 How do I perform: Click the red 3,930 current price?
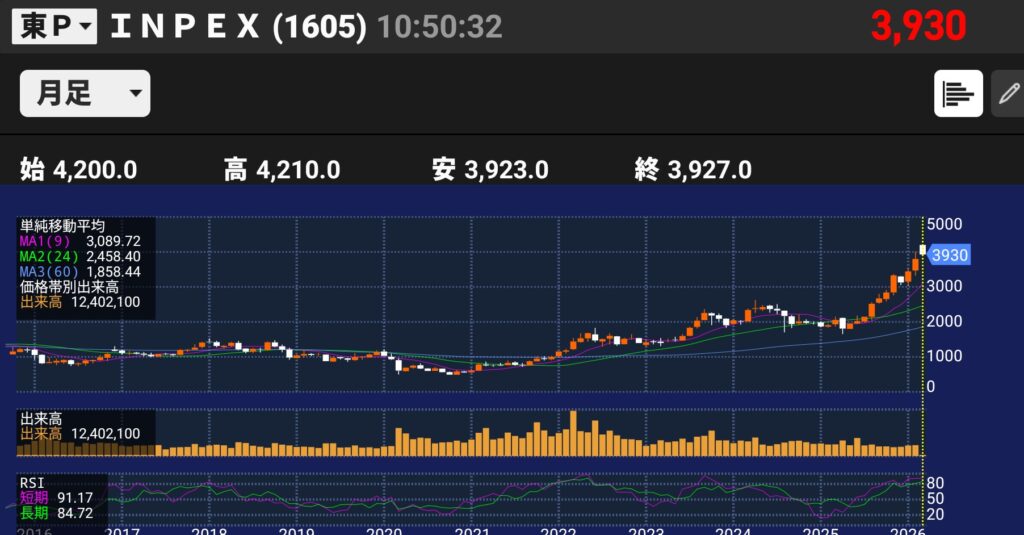click(917, 26)
